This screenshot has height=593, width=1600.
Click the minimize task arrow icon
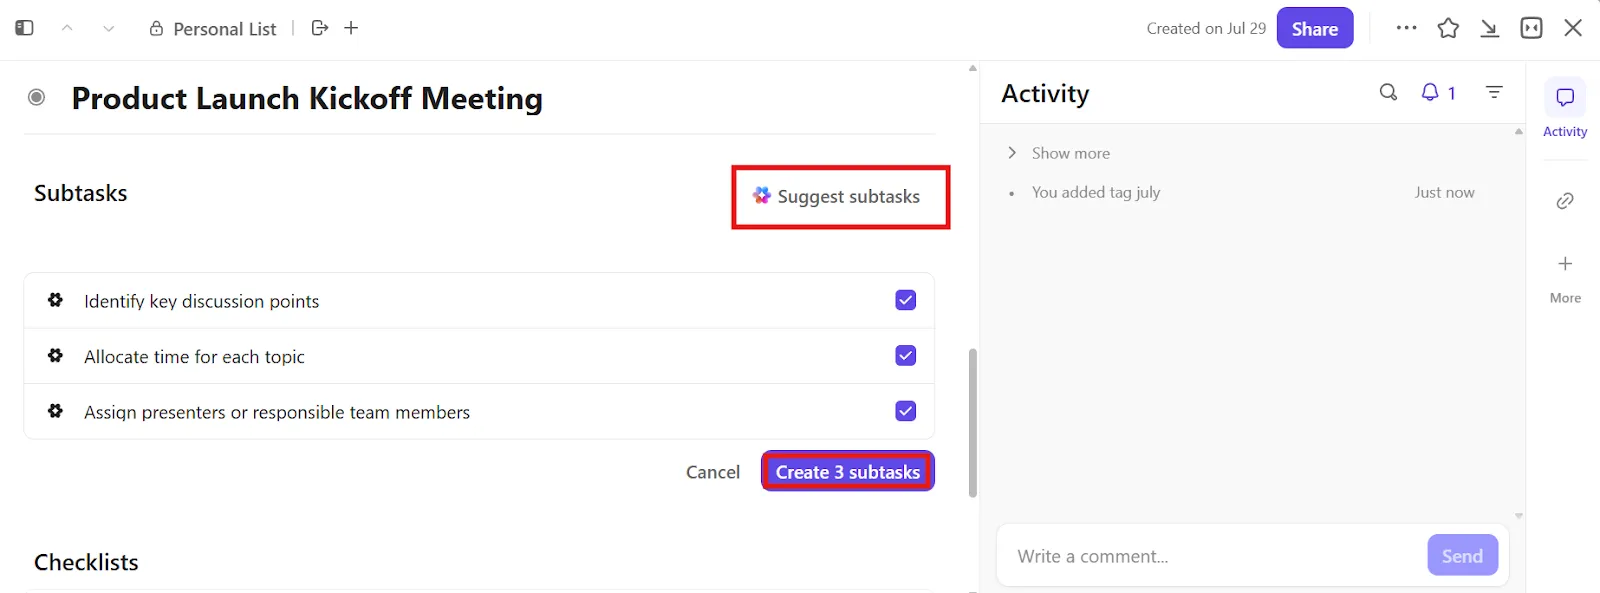pos(1490,28)
